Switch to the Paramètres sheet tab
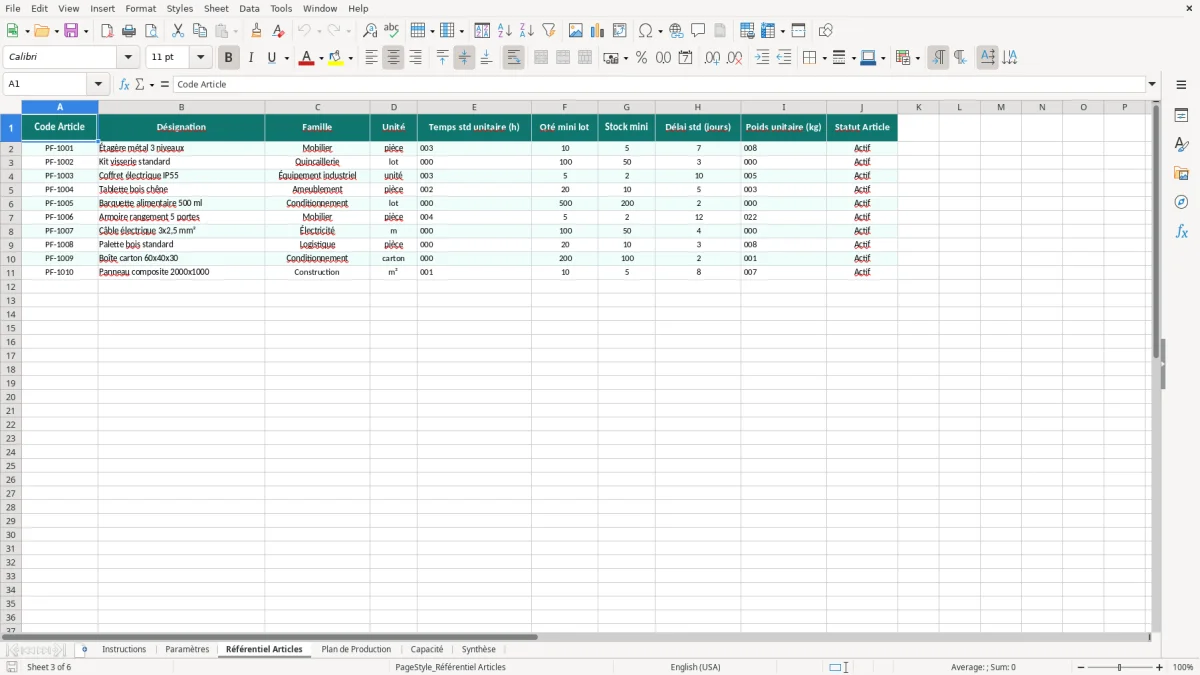The height and width of the screenshot is (675, 1200). [x=187, y=649]
